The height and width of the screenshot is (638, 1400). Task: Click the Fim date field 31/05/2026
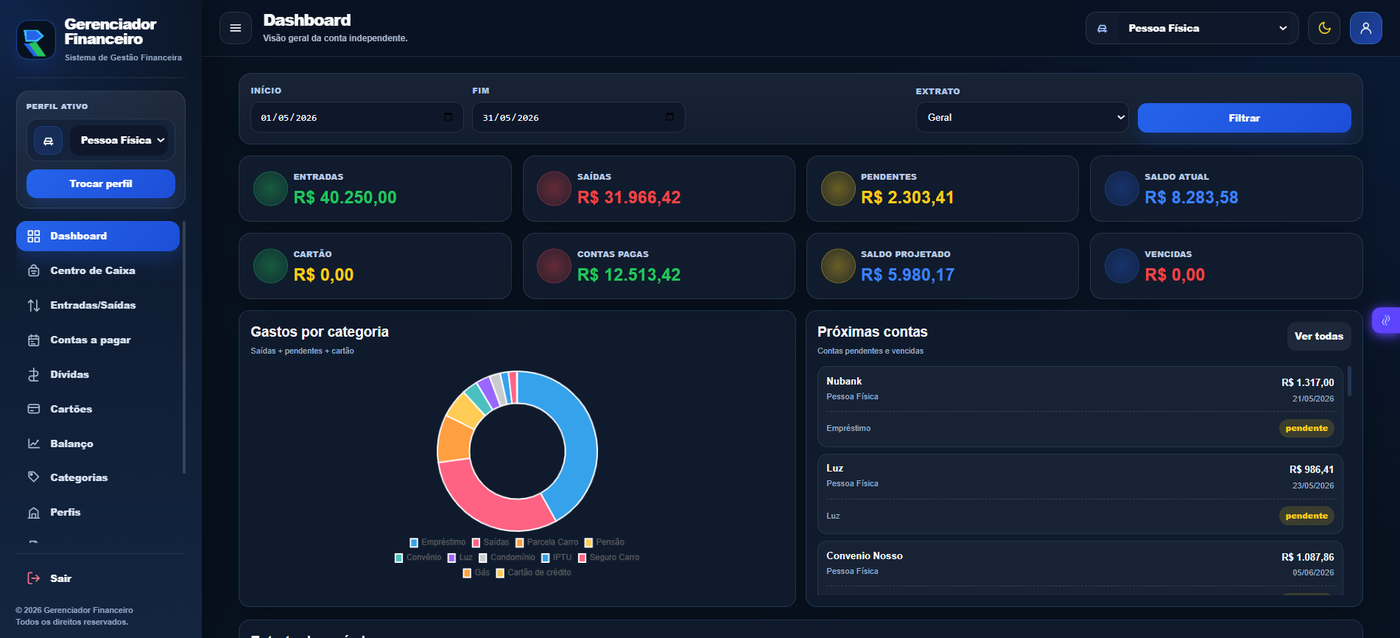579,117
